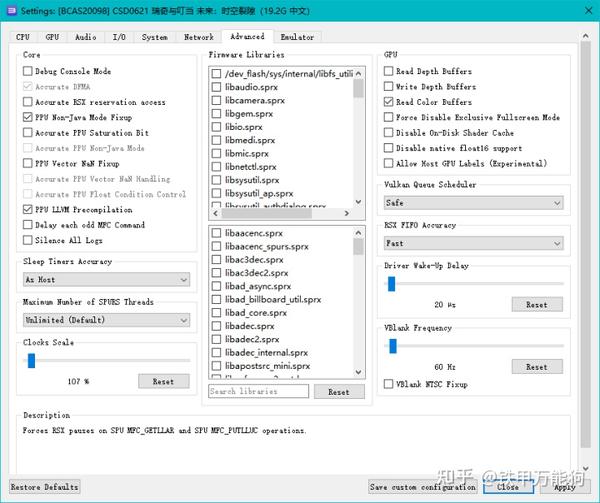The height and width of the screenshot is (503, 600).
Task: Click the down arrow of the lower library list
Action: pos(359,372)
